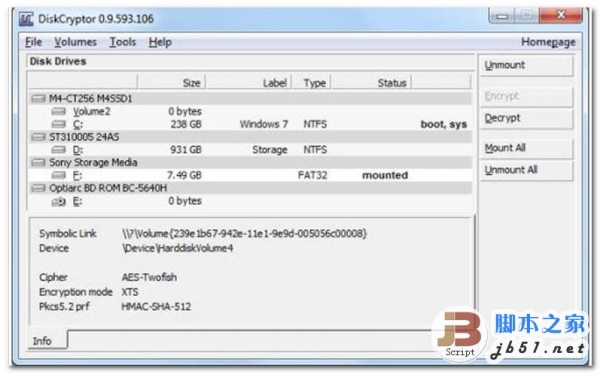Viewport: 600px width, 374px height.
Task: Click the \Device\HarddiskVolume4 value
Action: 177,248
